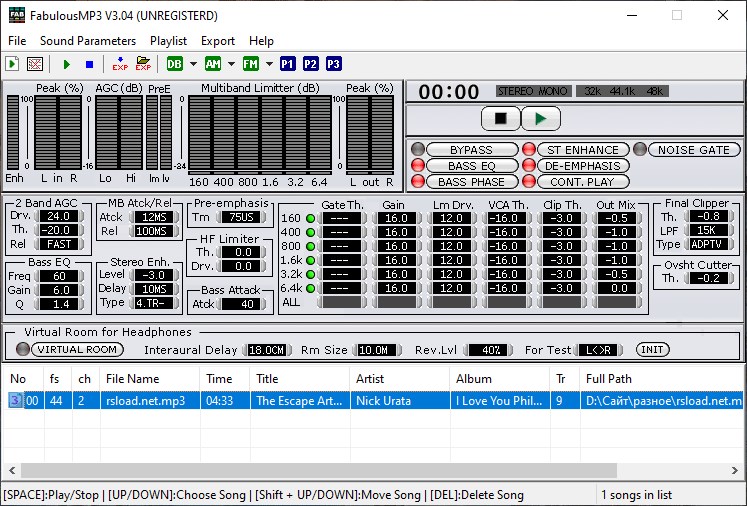Viewport: 747px width, 506px height.
Task: Click the INIT button in Virtual Room
Action: [x=652, y=350]
